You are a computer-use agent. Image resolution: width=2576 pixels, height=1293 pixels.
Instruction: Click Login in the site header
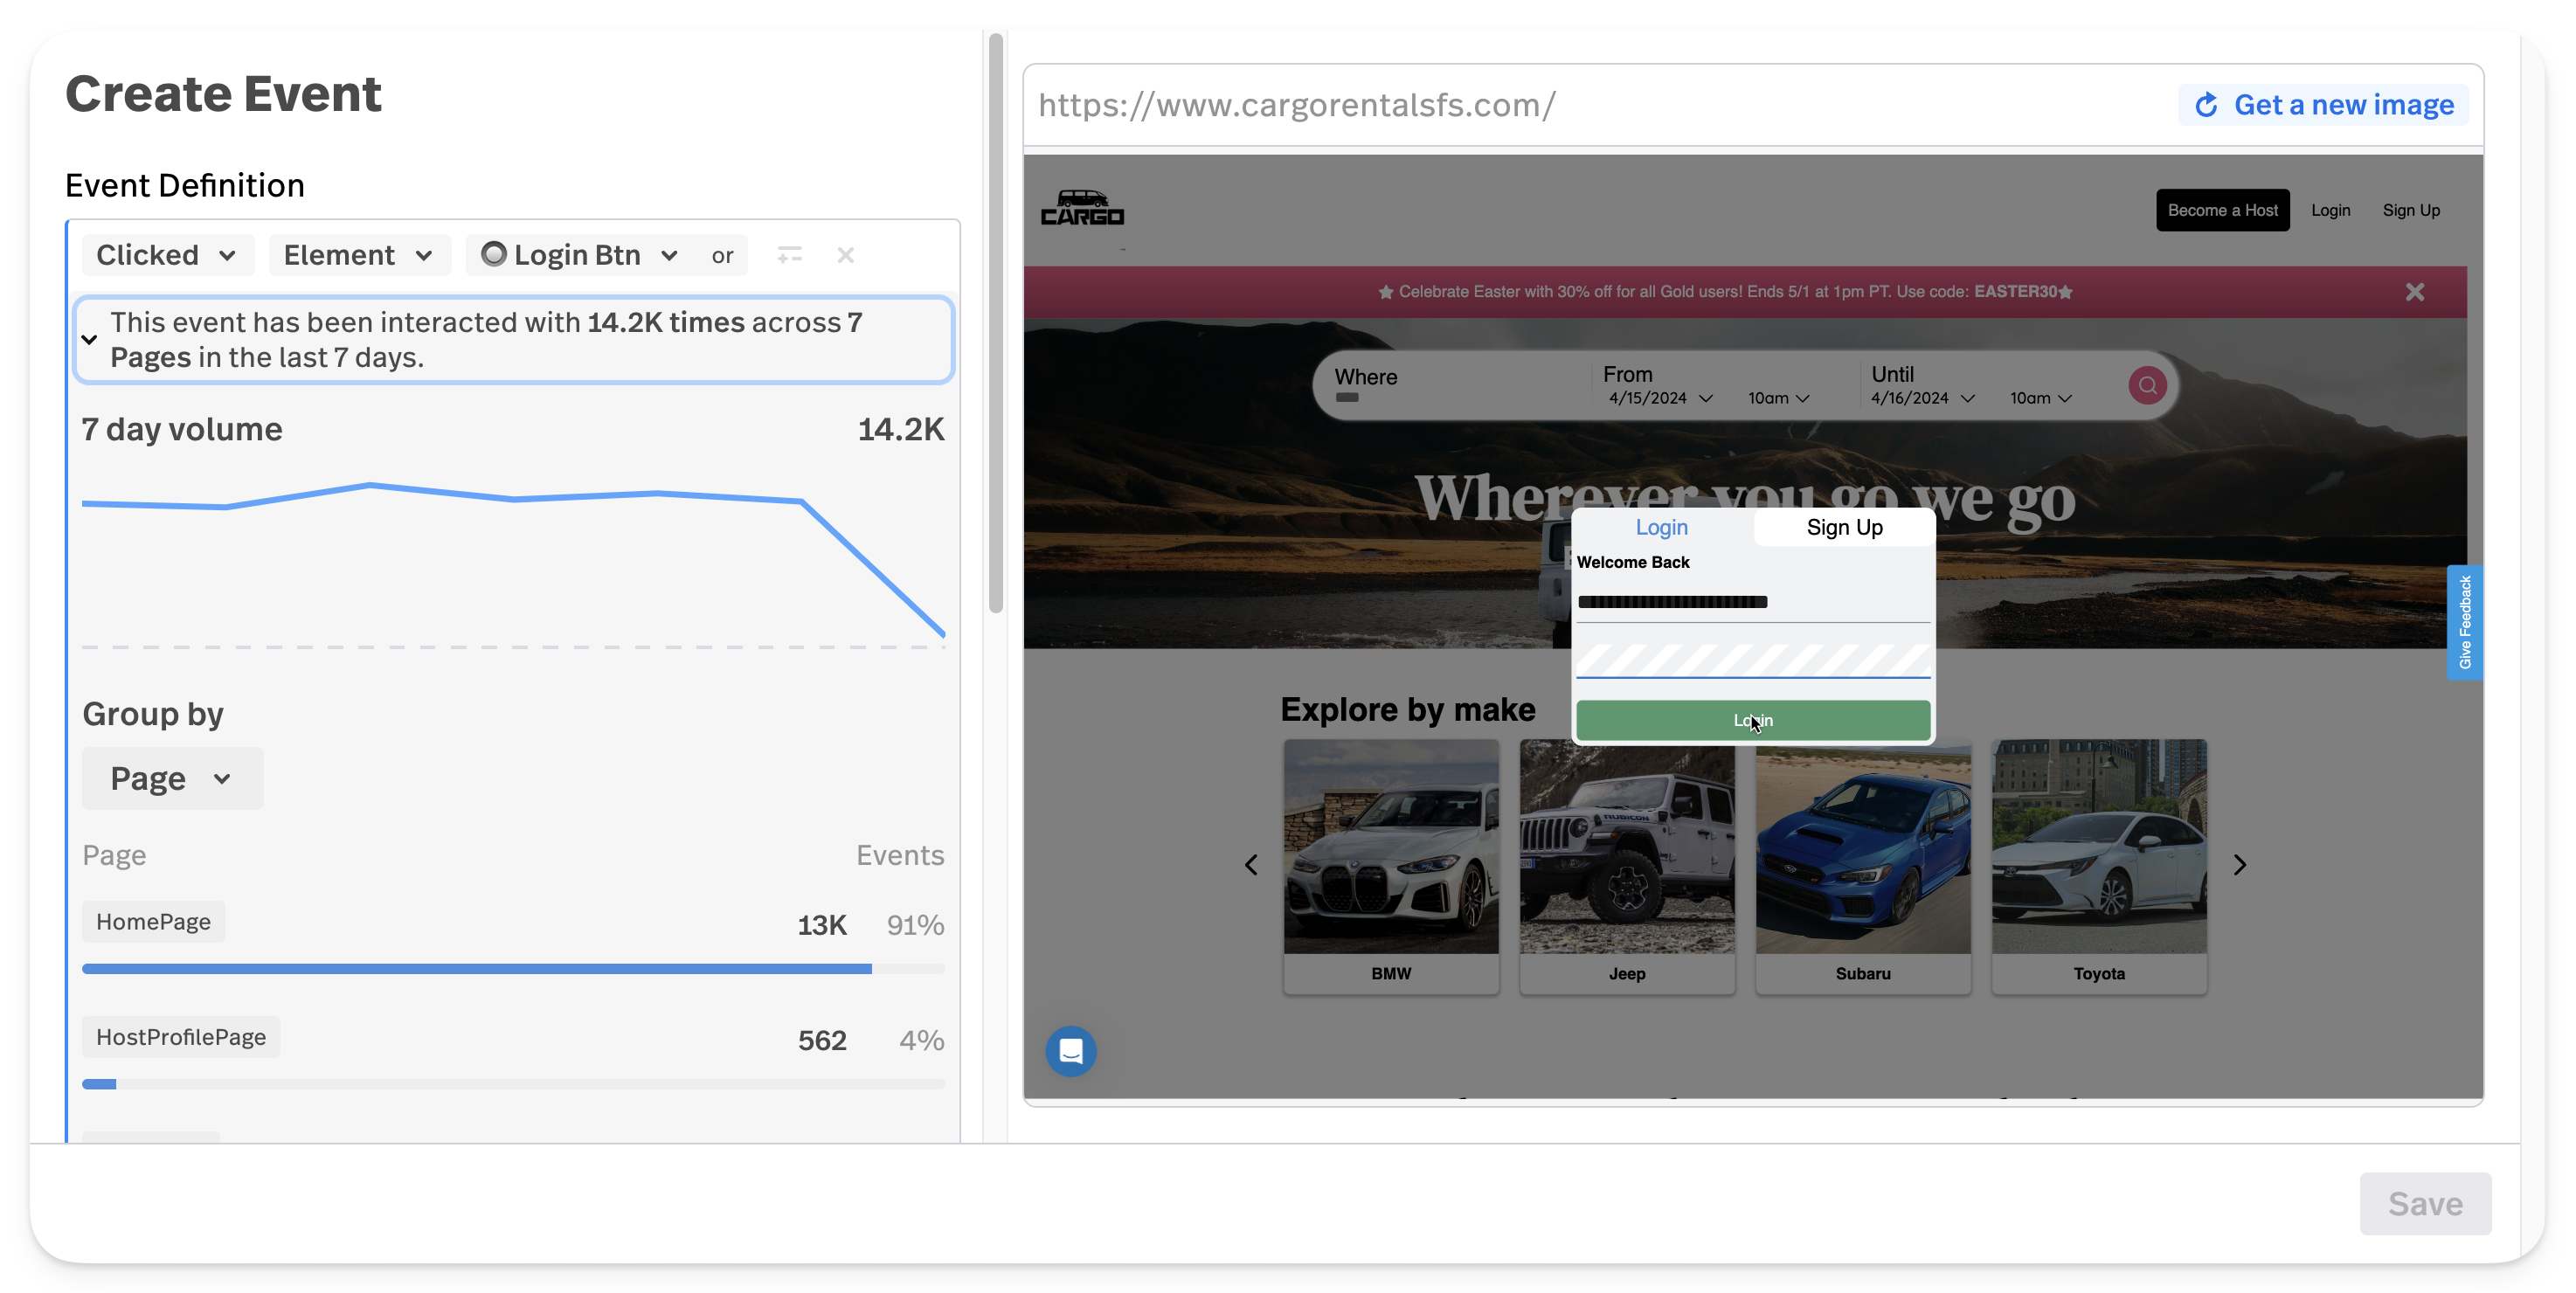2330,210
